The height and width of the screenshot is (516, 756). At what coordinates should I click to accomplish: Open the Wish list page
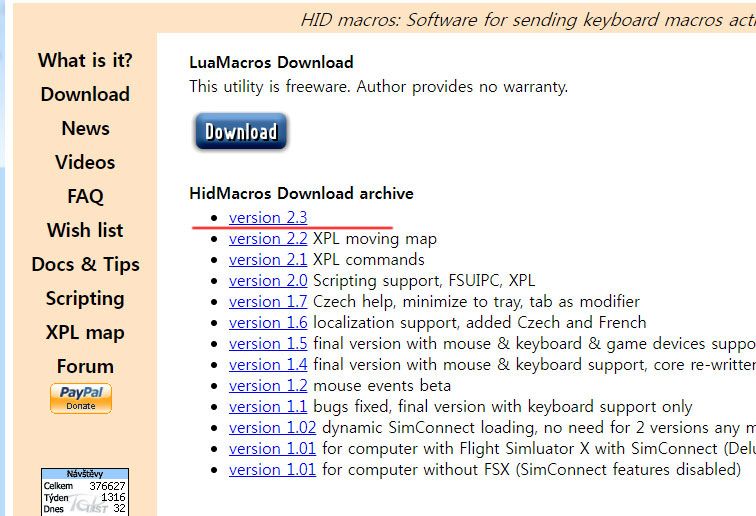(85, 230)
